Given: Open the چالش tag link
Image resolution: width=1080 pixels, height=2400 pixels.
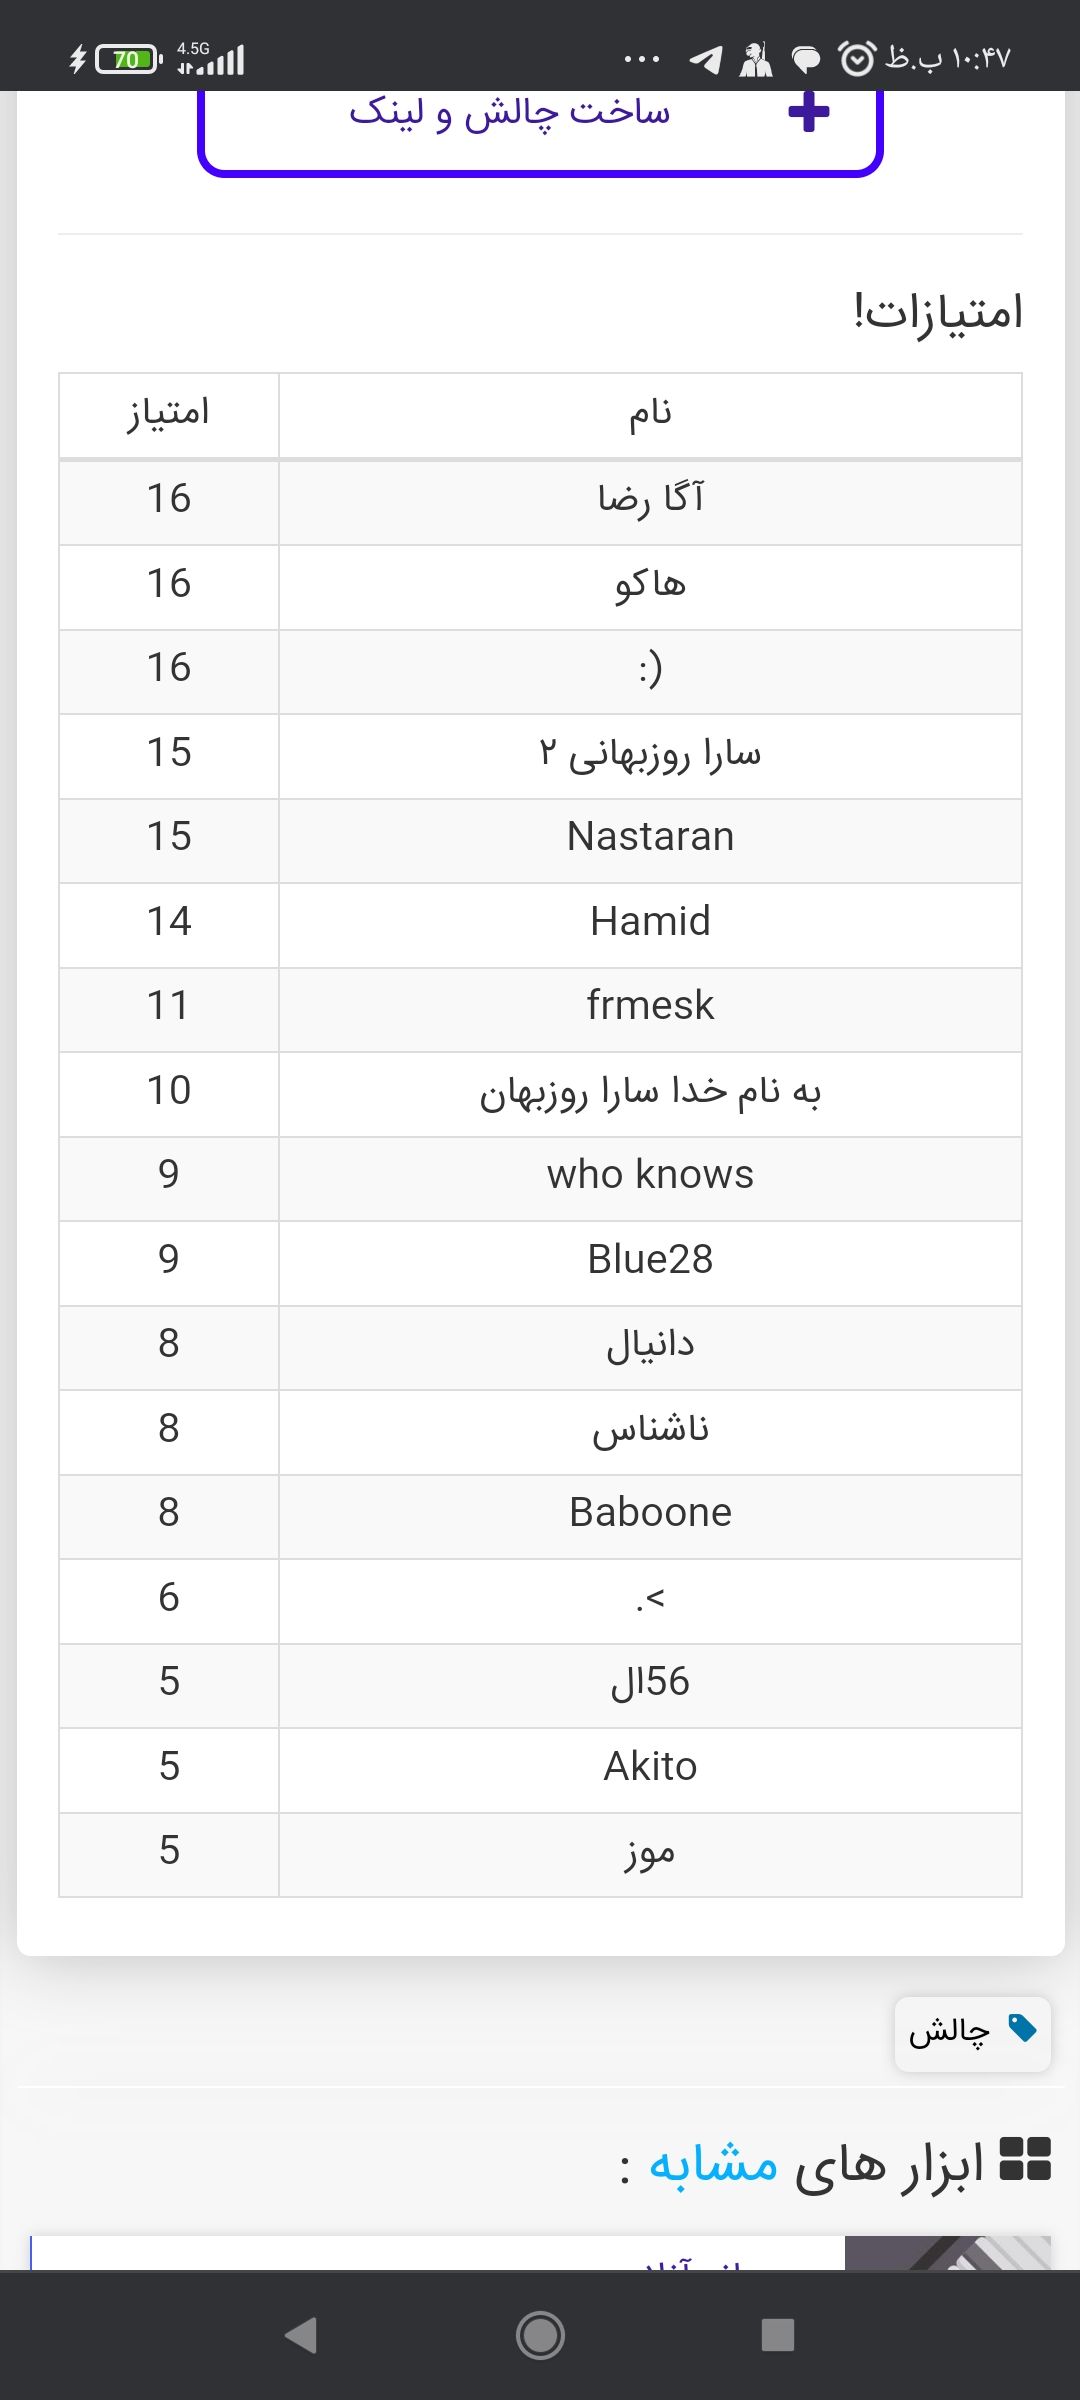Looking at the screenshot, I should [x=950, y=2033].
